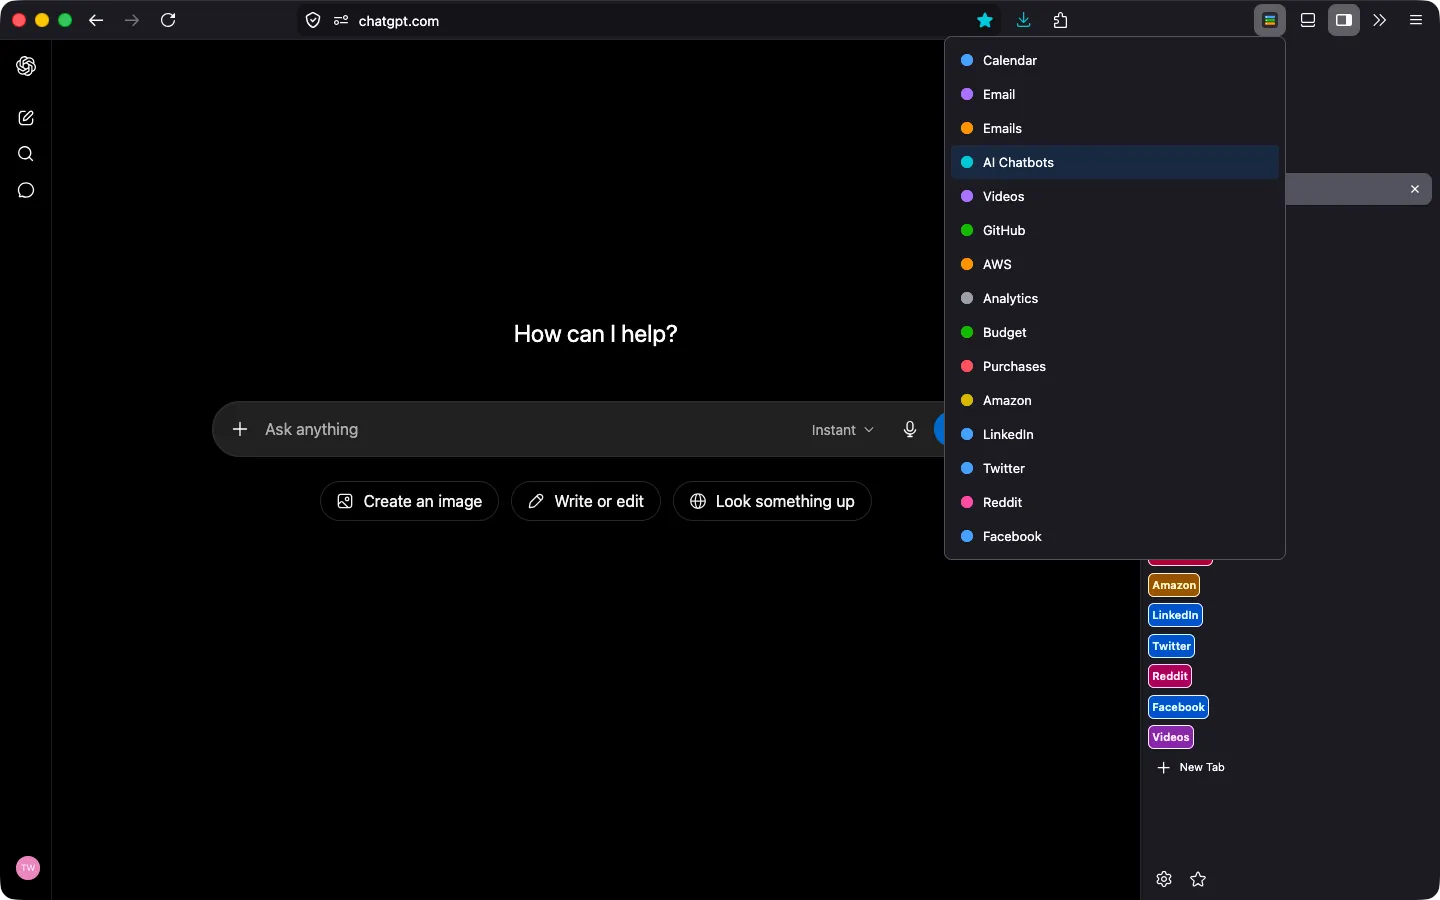Select Analytics group entry
The width and height of the screenshot is (1440, 900).
(x=1115, y=298)
